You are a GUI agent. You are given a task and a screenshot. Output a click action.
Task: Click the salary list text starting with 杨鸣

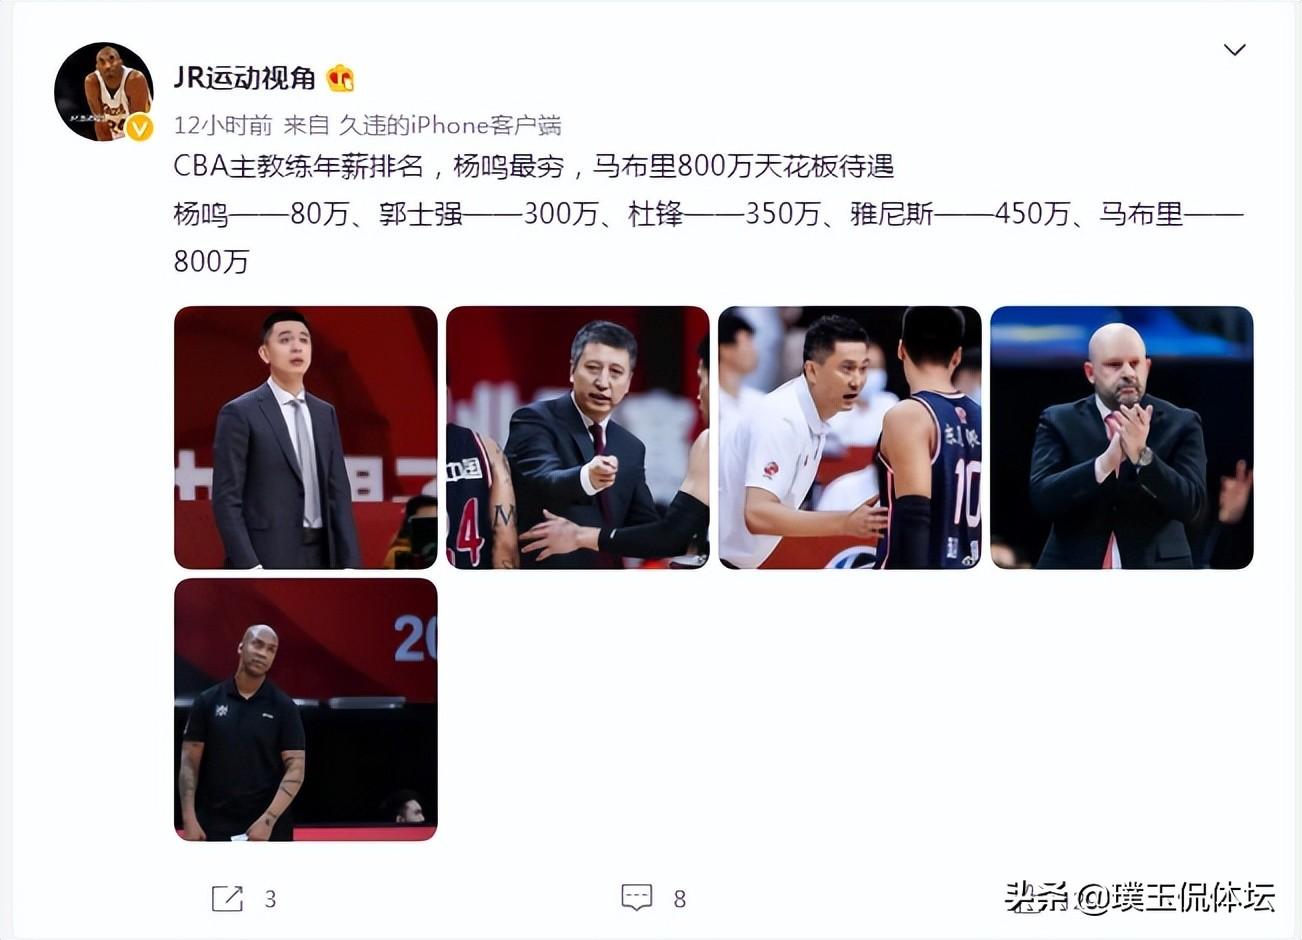click(x=709, y=237)
